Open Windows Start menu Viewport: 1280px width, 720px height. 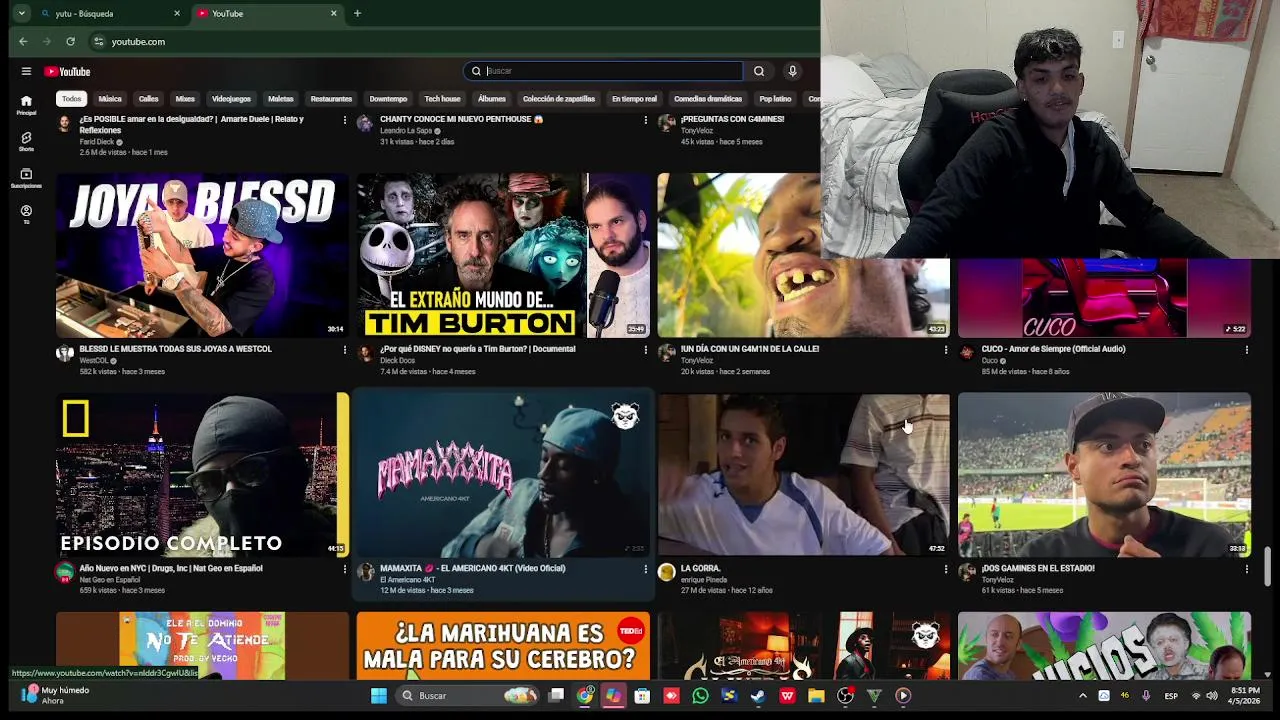coord(379,695)
